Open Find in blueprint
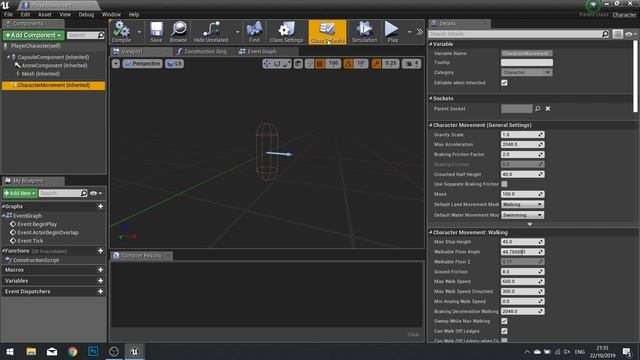640x360 pixels. click(254, 32)
